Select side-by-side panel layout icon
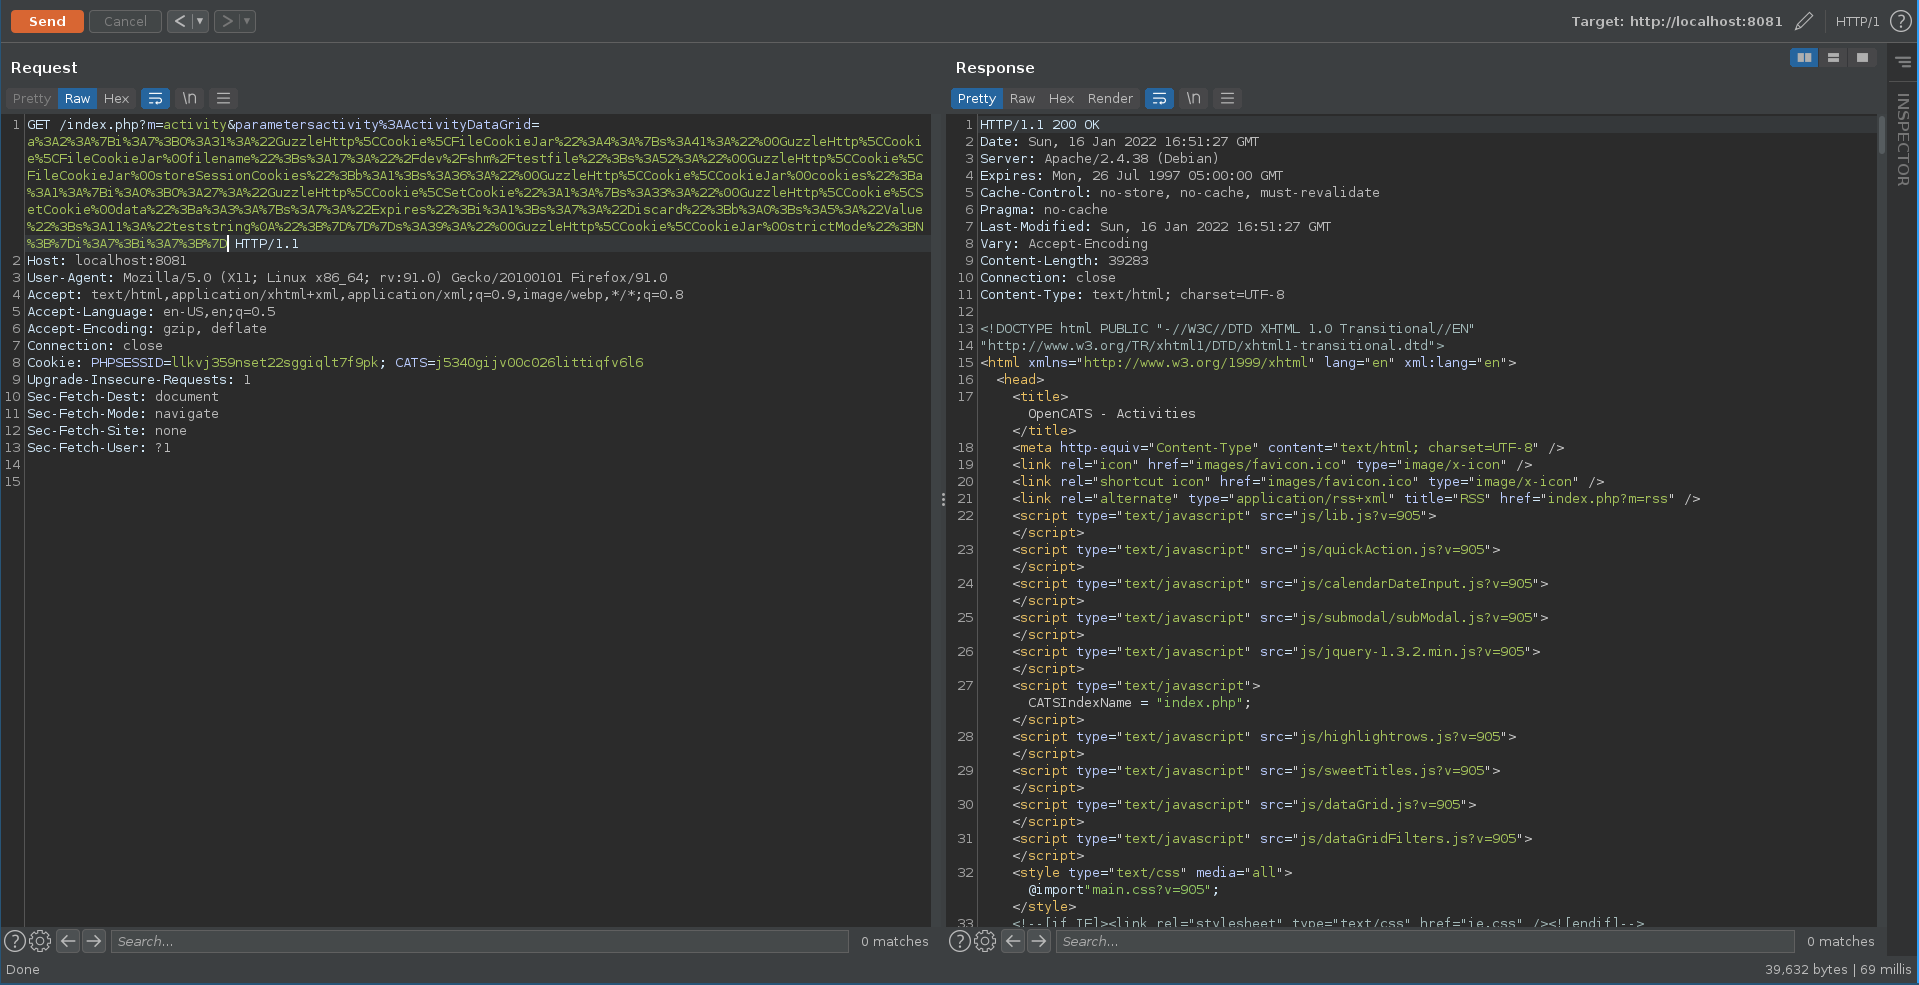This screenshot has height=985, width=1919. (1804, 58)
